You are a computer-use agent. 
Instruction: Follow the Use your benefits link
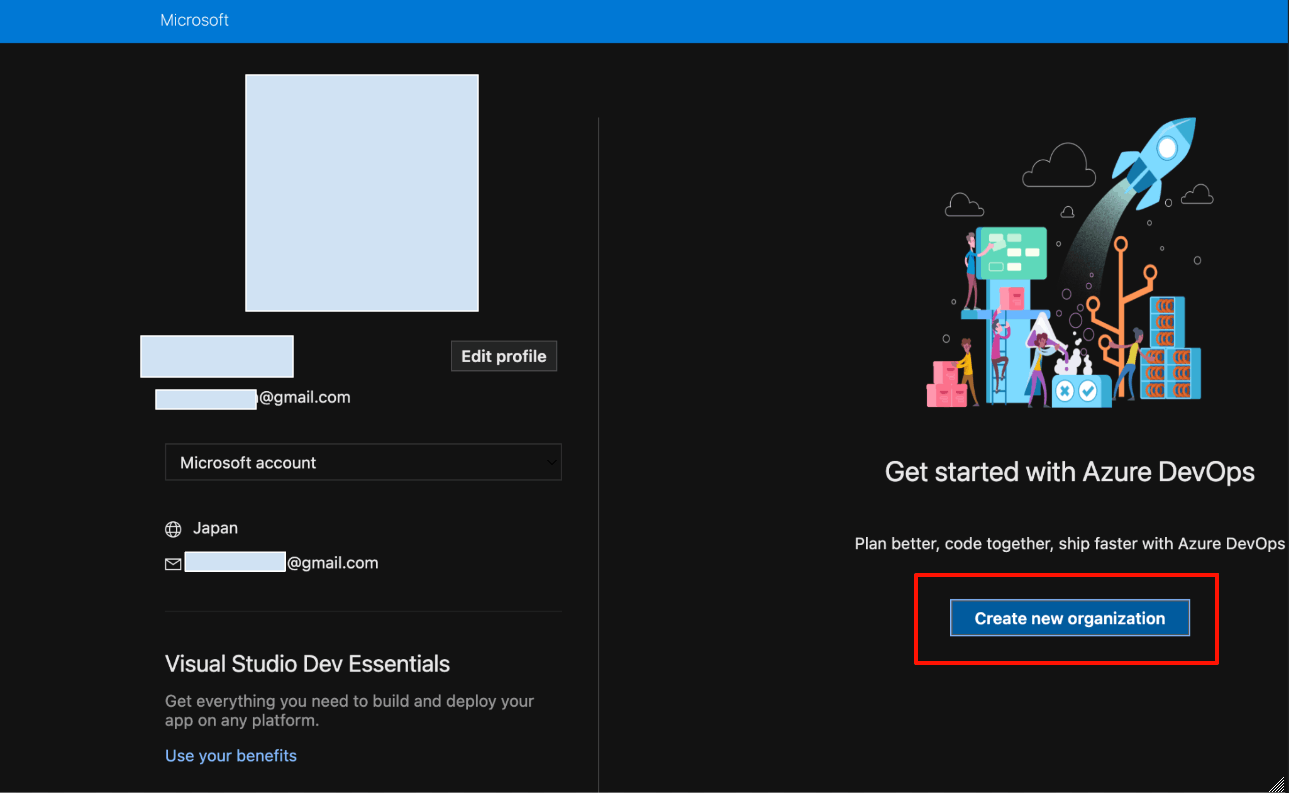coord(231,755)
